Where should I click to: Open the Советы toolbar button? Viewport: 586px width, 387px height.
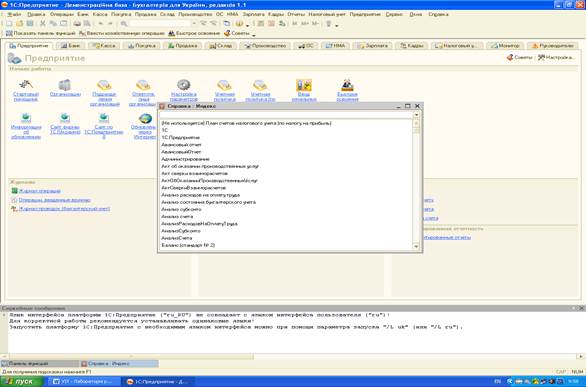(237, 33)
